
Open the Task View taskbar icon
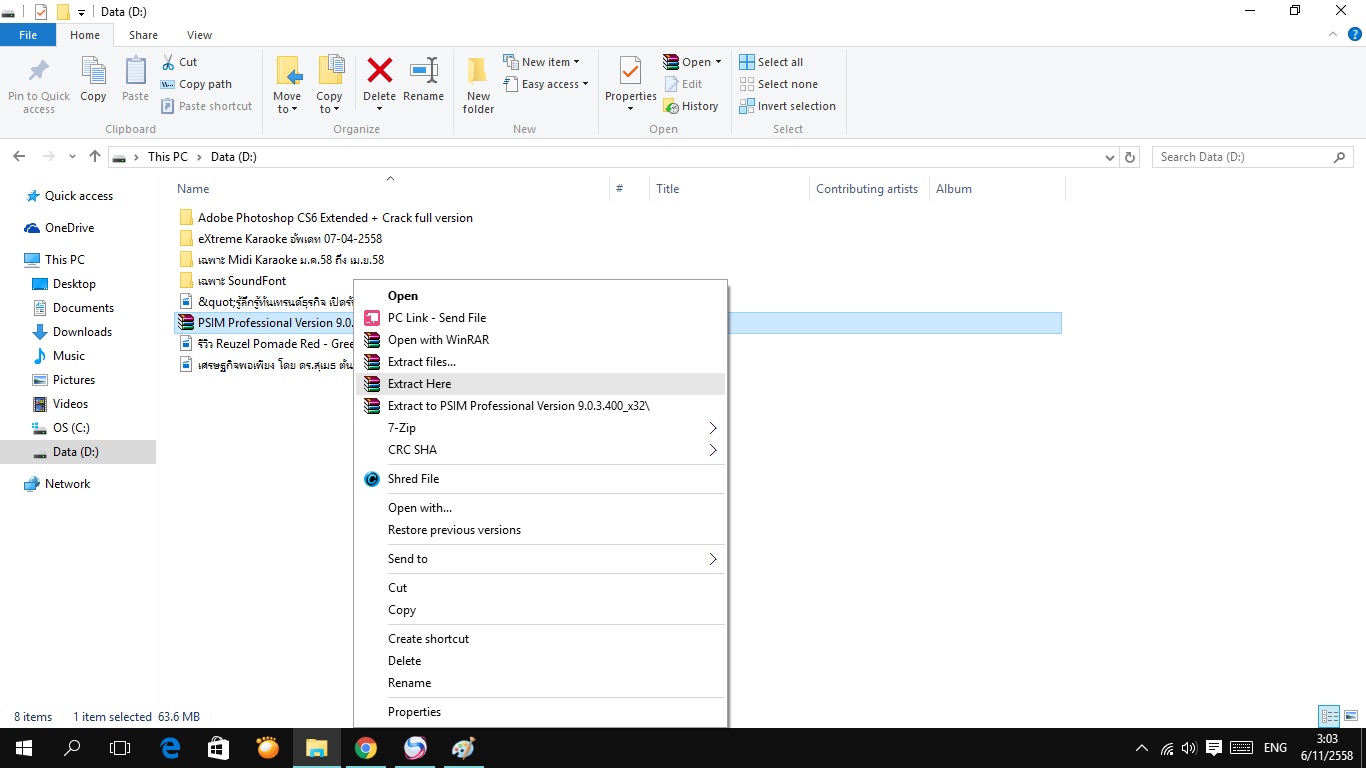click(x=120, y=748)
